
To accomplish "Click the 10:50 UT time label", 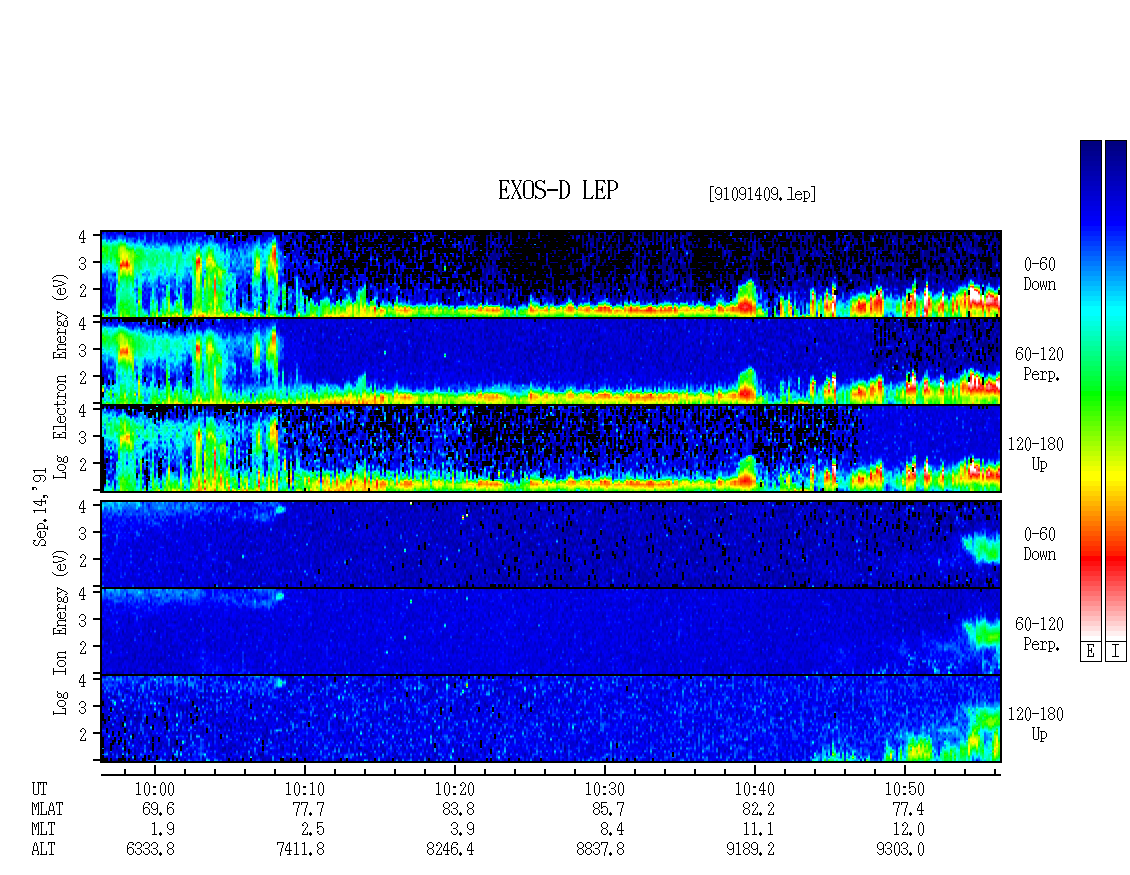I will 904,789.
